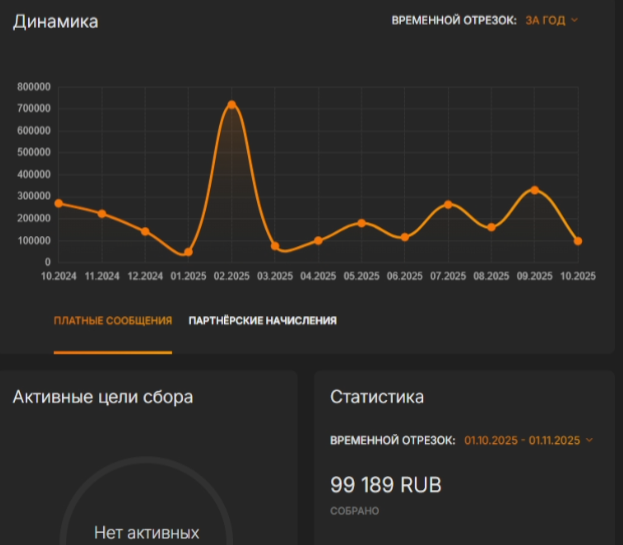Select the 03.2025 chart data point
This screenshot has height=545, width=623.
pos(275,246)
